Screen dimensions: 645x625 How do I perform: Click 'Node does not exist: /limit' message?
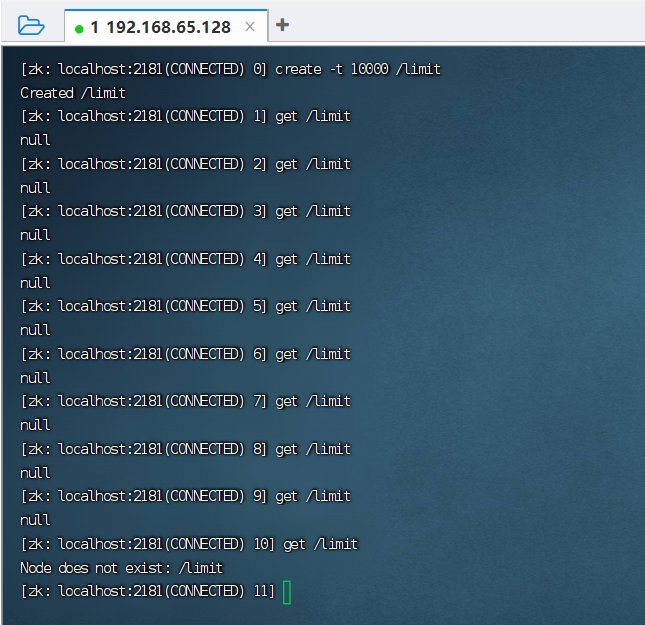point(122,568)
